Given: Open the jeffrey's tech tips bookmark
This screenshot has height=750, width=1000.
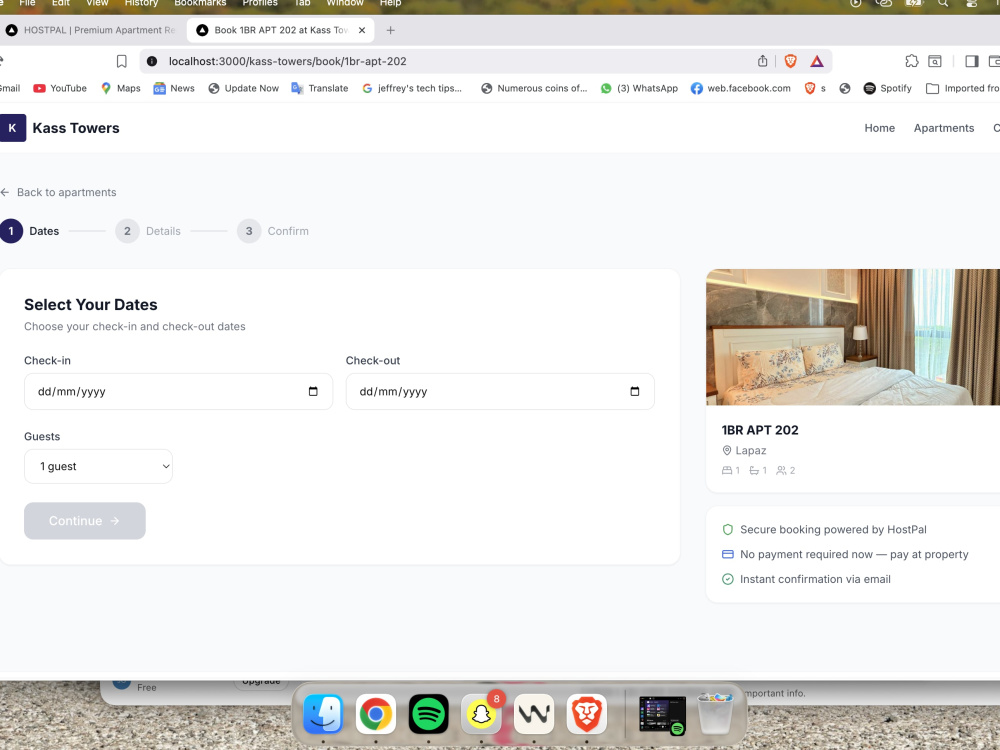Looking at the screenshot, I should (x=412, y=88).
